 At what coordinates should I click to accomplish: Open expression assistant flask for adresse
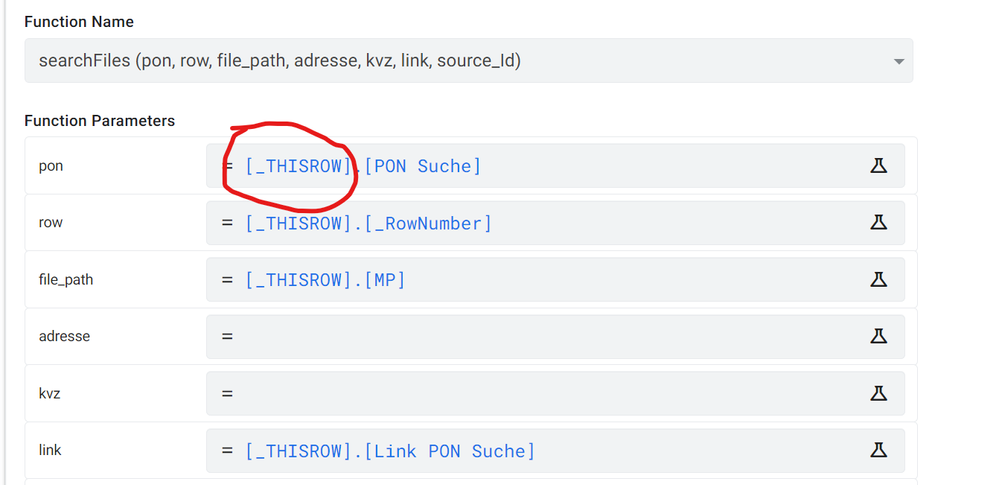pyautogui.click(x=879, y=336)
